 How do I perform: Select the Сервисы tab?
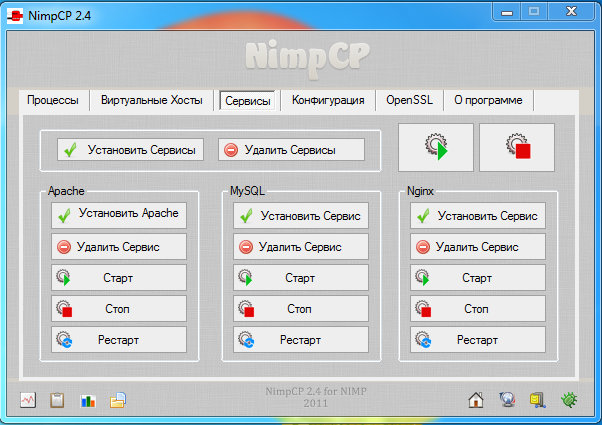point(248,101)
